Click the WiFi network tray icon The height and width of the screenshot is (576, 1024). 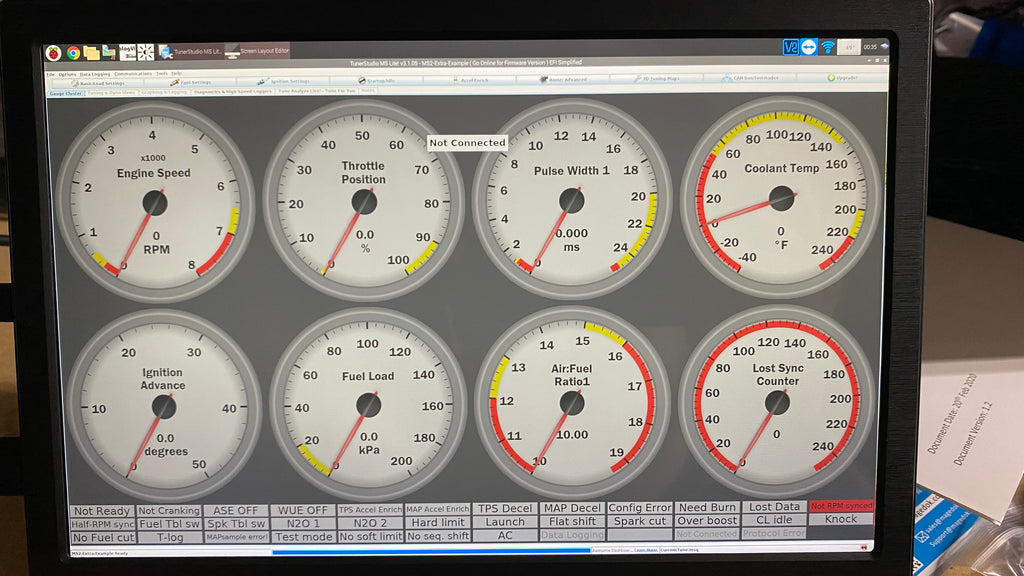point(827,47)
